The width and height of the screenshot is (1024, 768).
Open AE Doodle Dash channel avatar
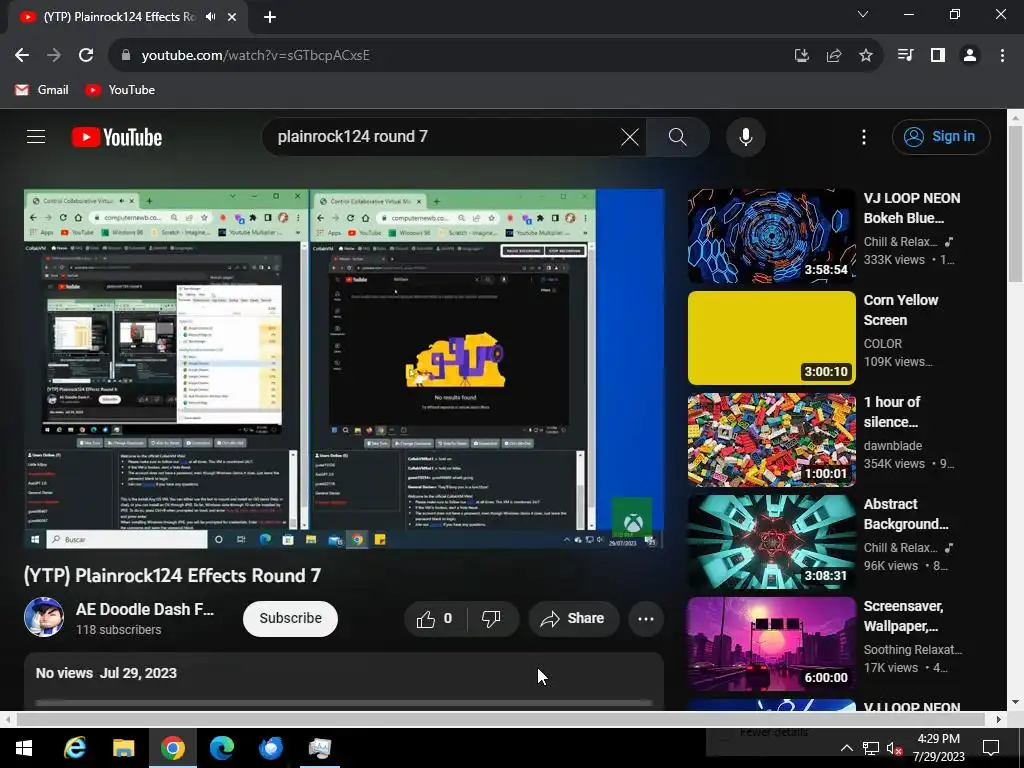[44, 617]
